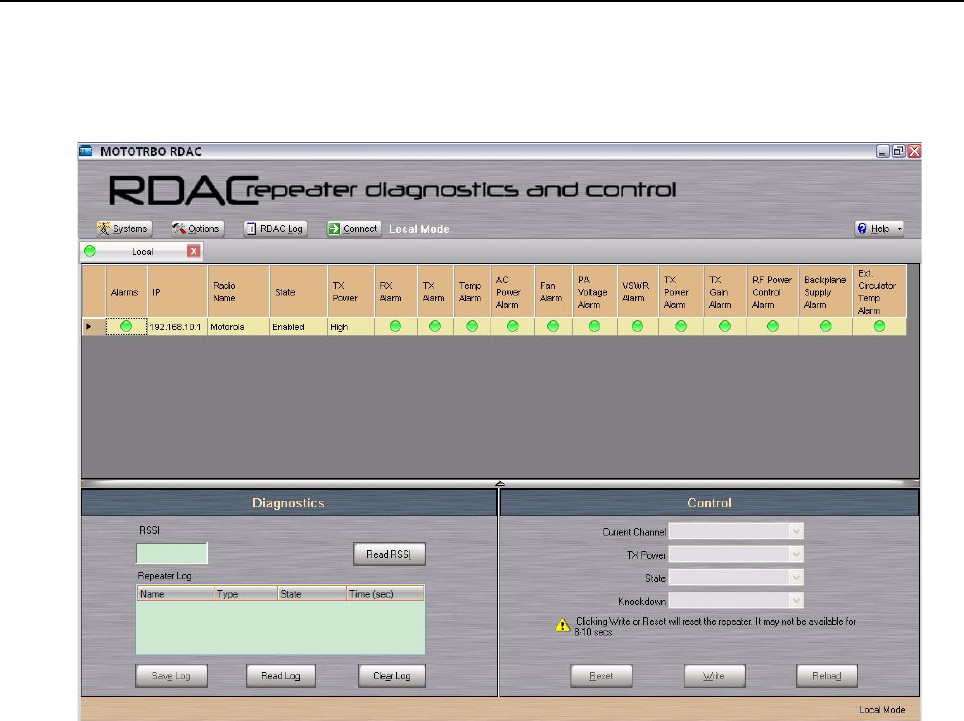Click the TX Gain Alarm green indicator
The image size is (964, 721).
(725, 326)
